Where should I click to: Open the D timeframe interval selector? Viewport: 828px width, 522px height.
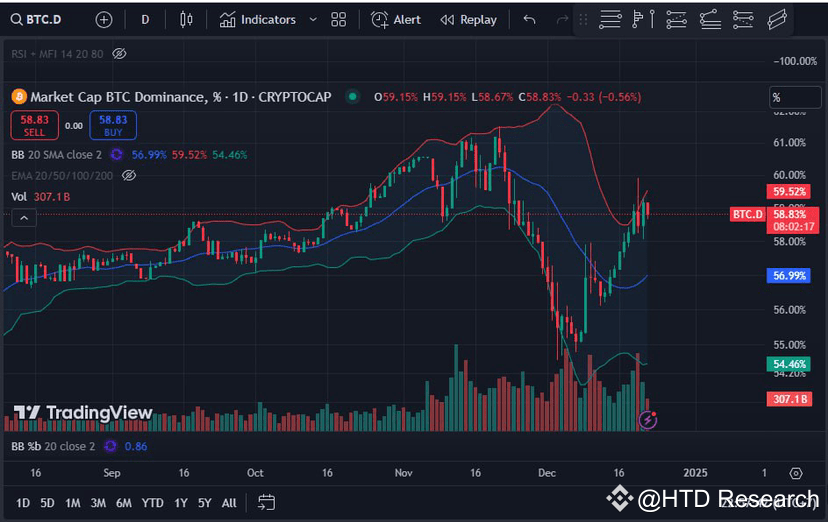pos(145,20)
